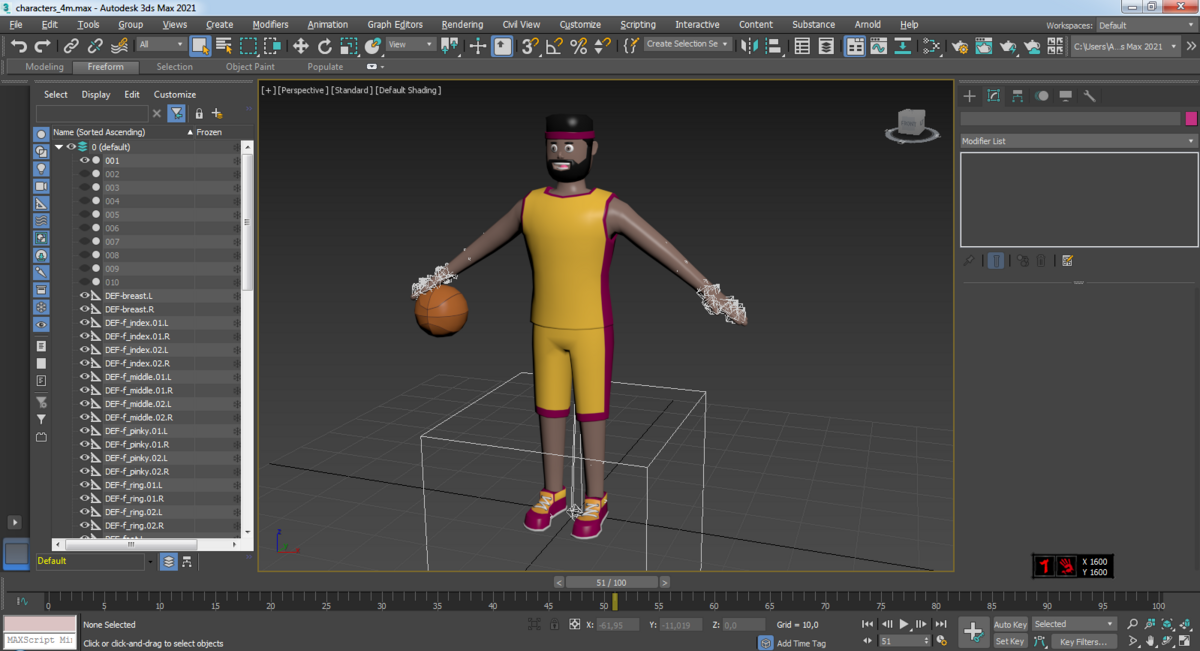Open the Curve Editor icon

[x=878, y=46]
